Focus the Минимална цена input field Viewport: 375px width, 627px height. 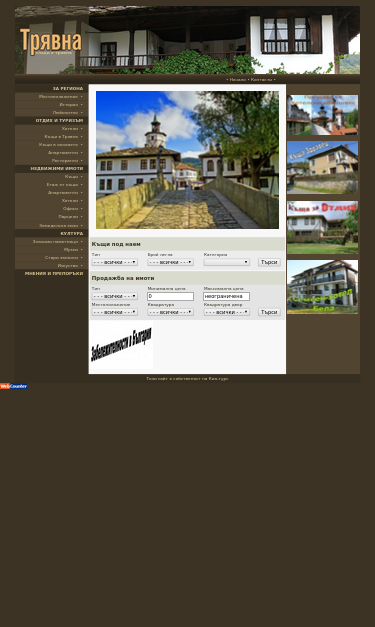coord(171,296)
